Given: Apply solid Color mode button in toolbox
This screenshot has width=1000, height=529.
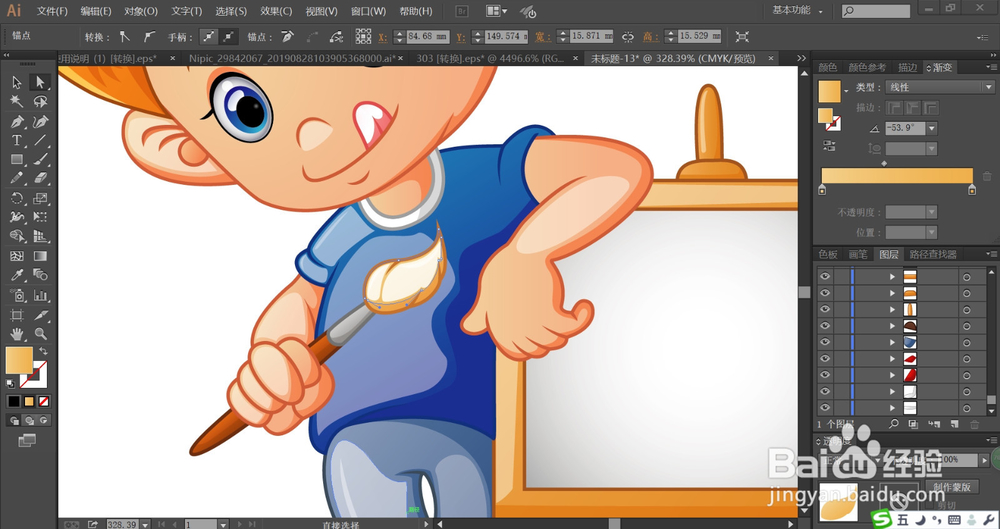Looking at the screenshot, I should (x=13, y=401).
